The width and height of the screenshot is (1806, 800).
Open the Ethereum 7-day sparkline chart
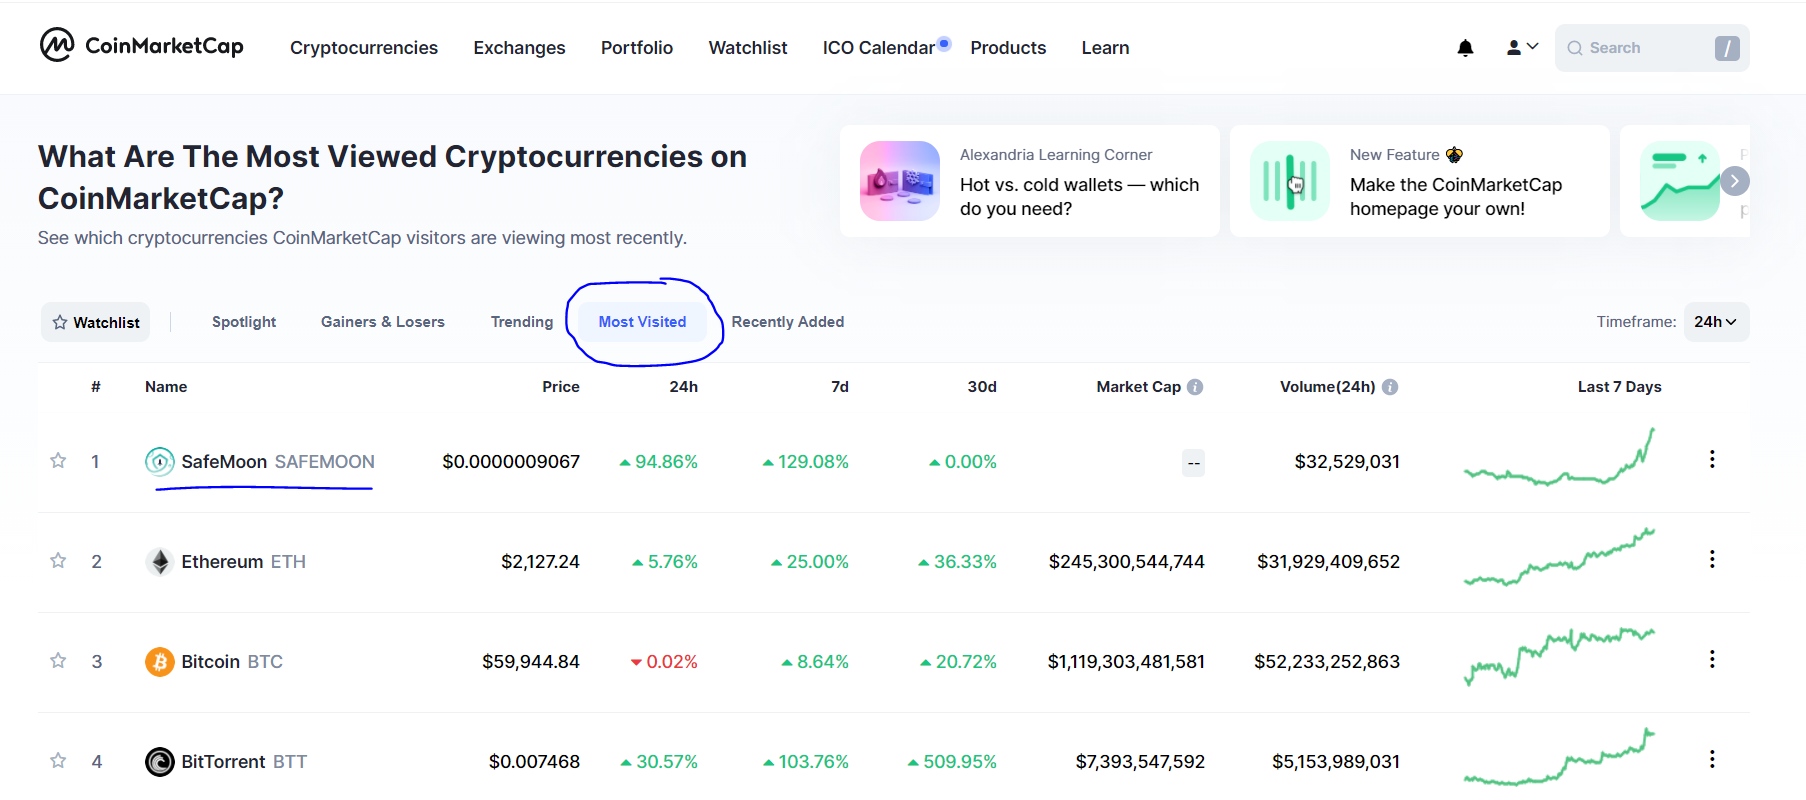[x=1559, y=557]
